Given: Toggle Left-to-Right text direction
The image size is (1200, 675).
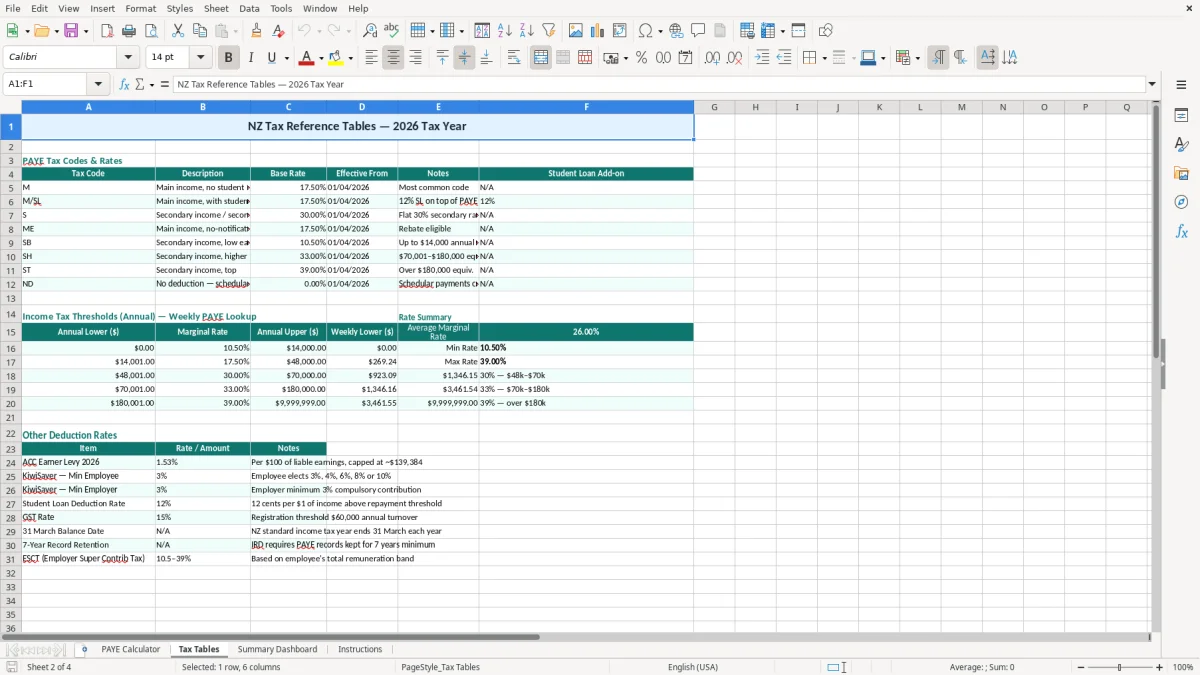Looking at the screenshot, I should pos(938,58).
